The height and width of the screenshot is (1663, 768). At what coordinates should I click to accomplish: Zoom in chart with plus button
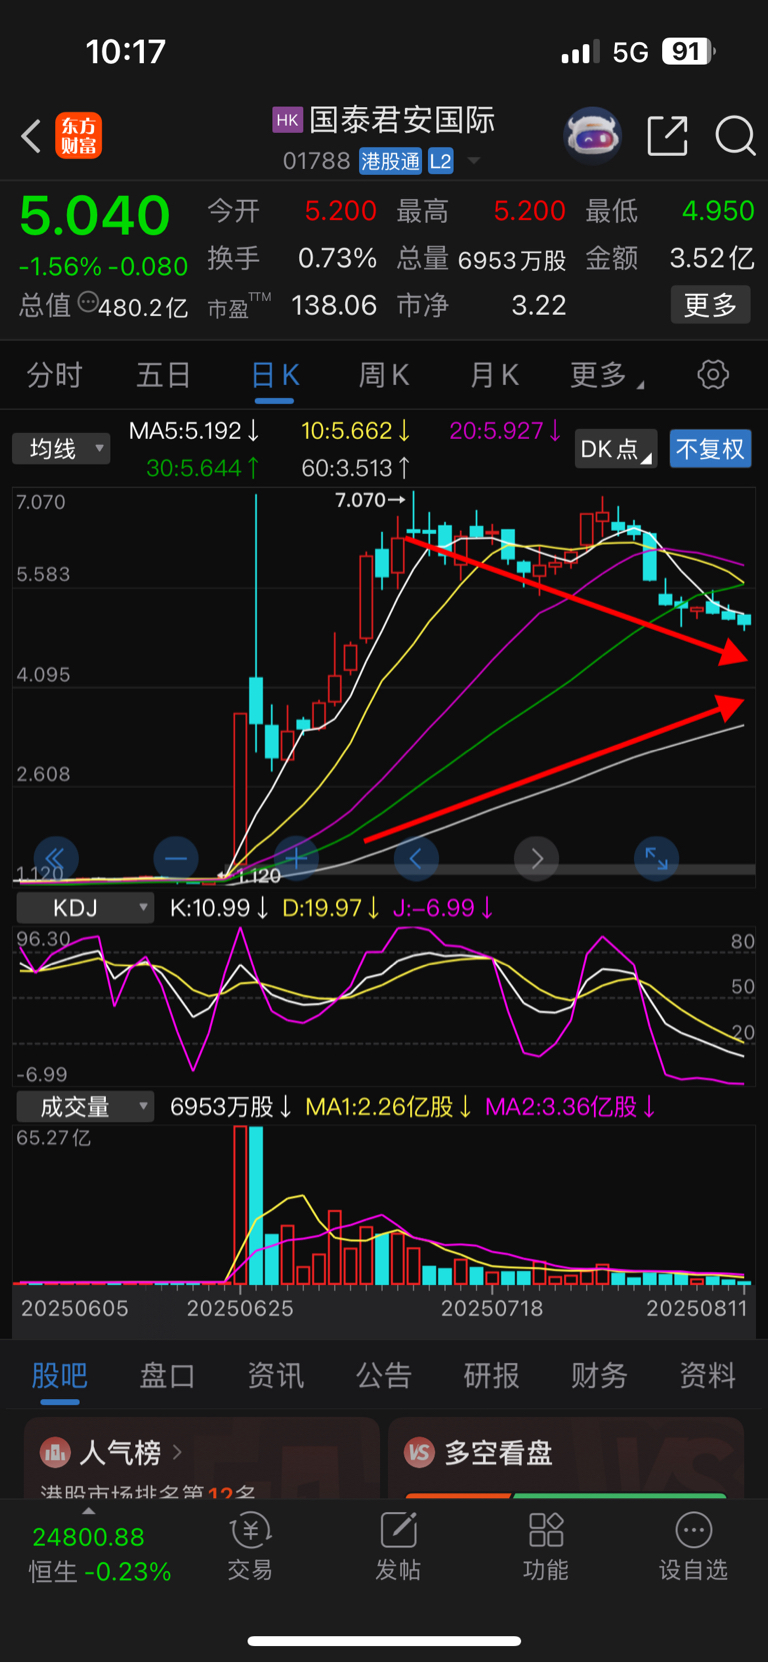(296, 858)
